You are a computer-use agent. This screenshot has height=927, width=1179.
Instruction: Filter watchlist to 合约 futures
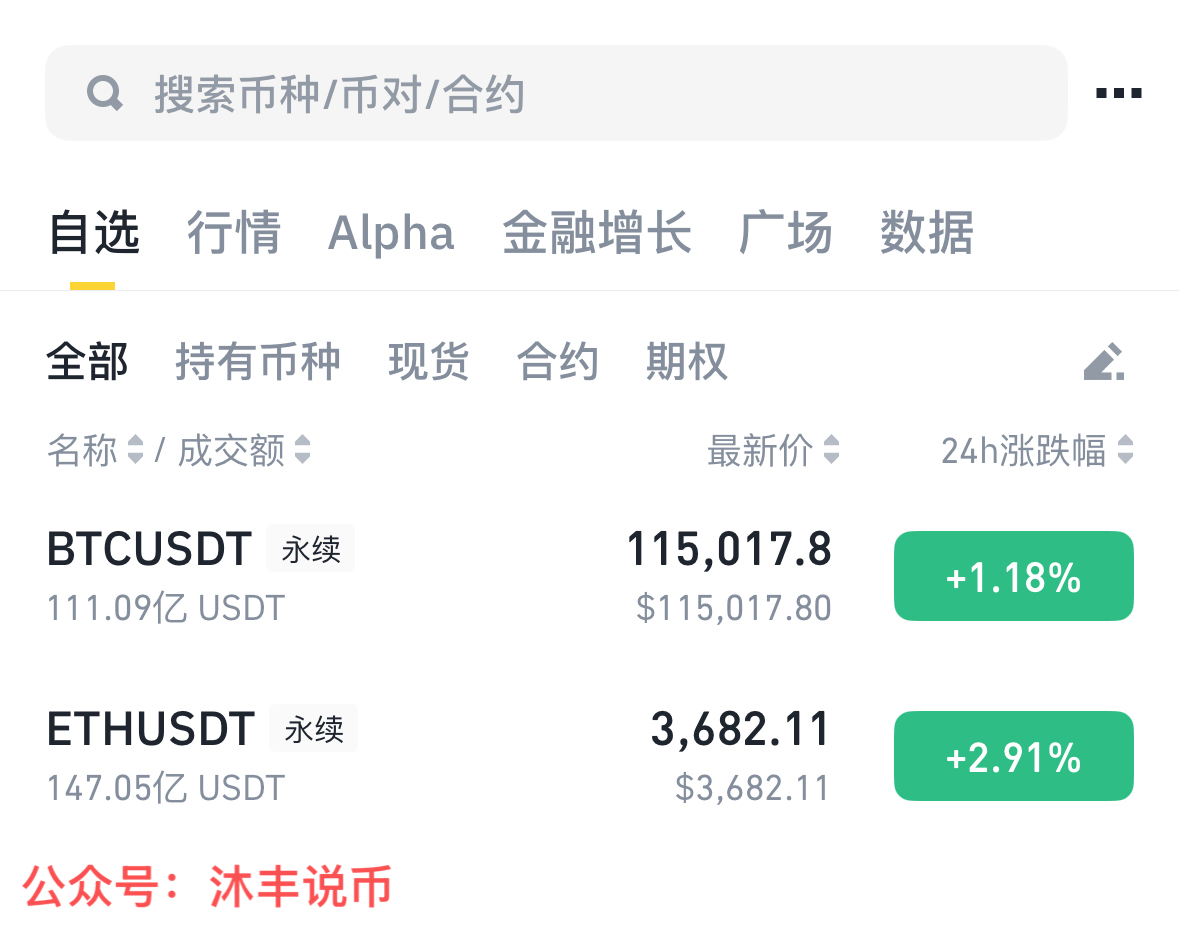point(557,362)
